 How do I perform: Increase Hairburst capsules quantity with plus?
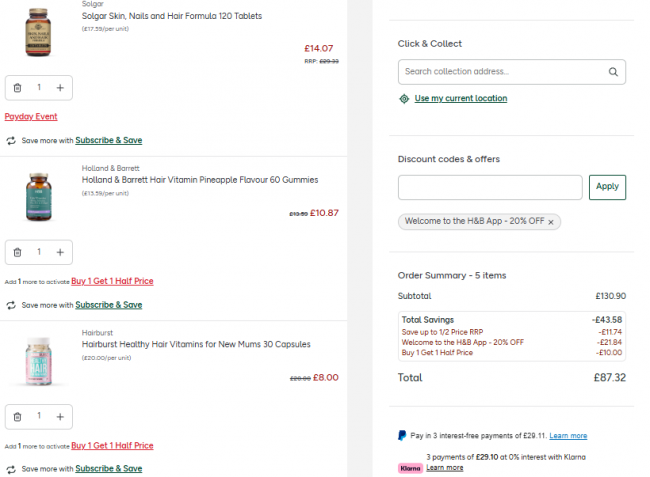tap(60, 416)
